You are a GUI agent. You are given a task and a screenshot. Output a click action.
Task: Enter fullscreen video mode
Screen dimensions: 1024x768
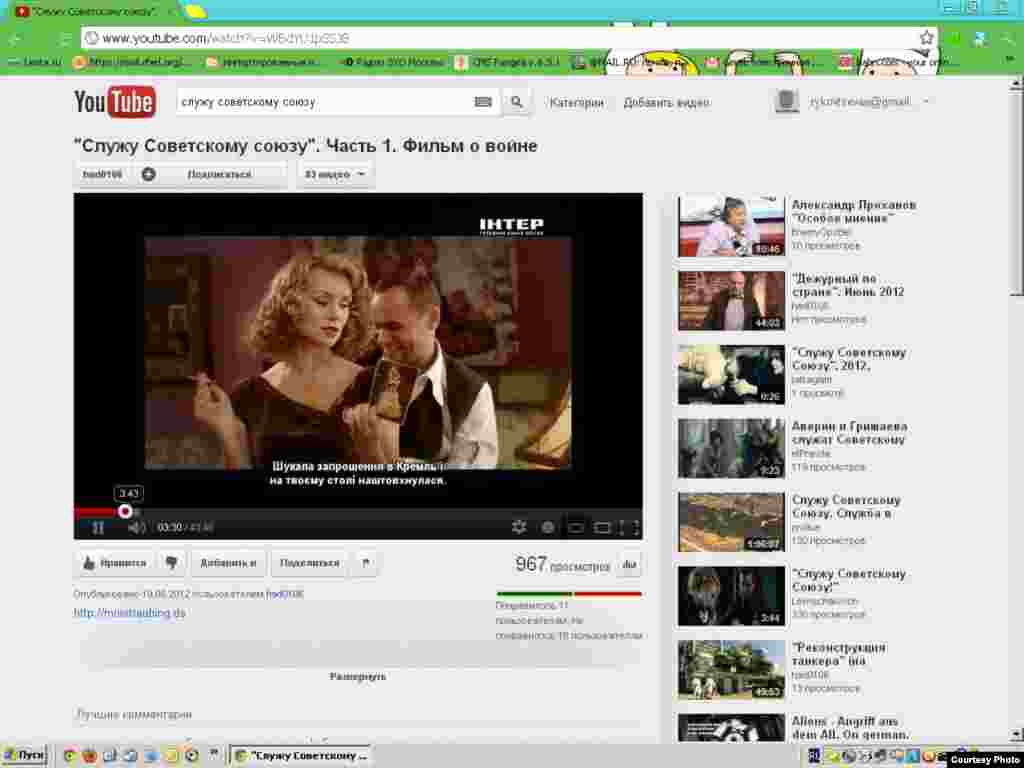[629, 527]
